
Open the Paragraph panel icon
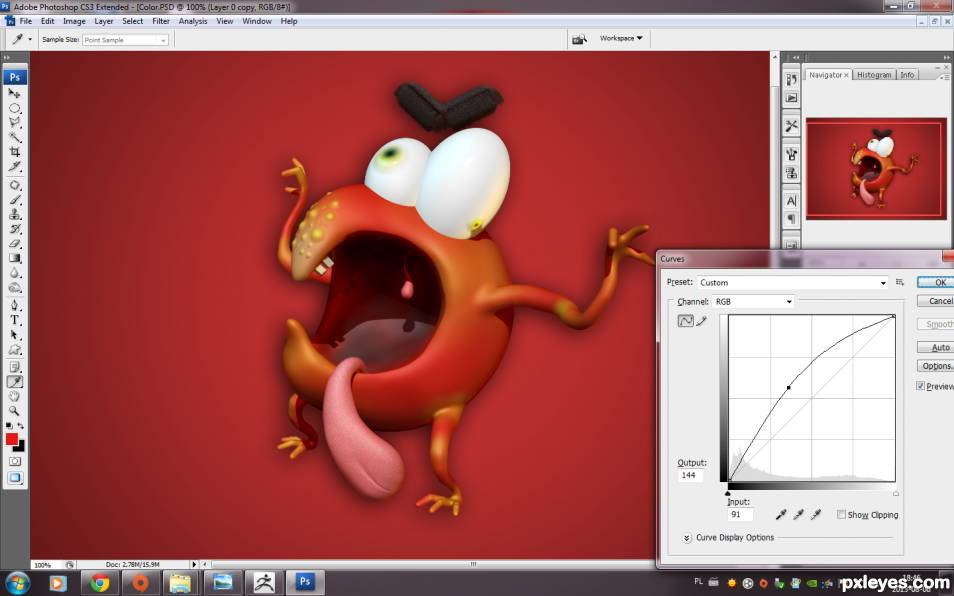click(791, 218)
